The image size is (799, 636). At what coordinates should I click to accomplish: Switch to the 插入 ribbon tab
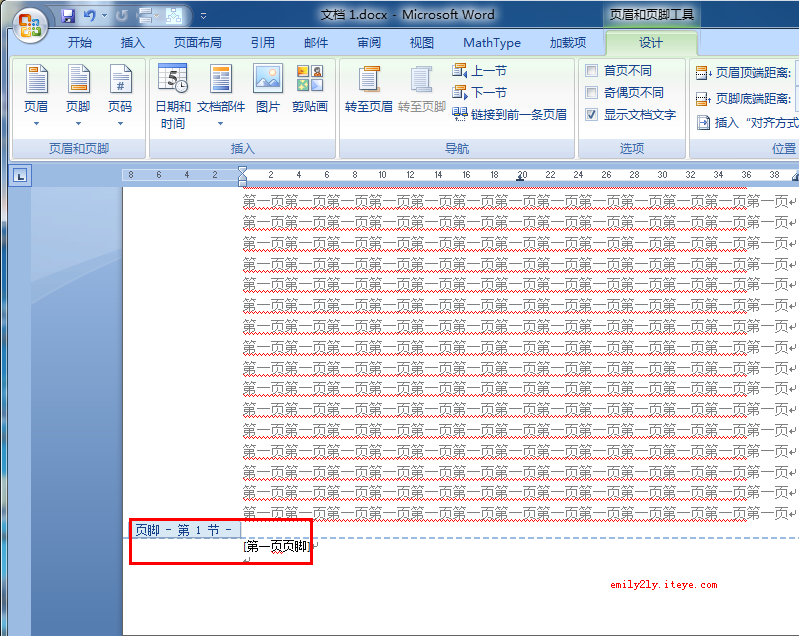click(132, 43)
